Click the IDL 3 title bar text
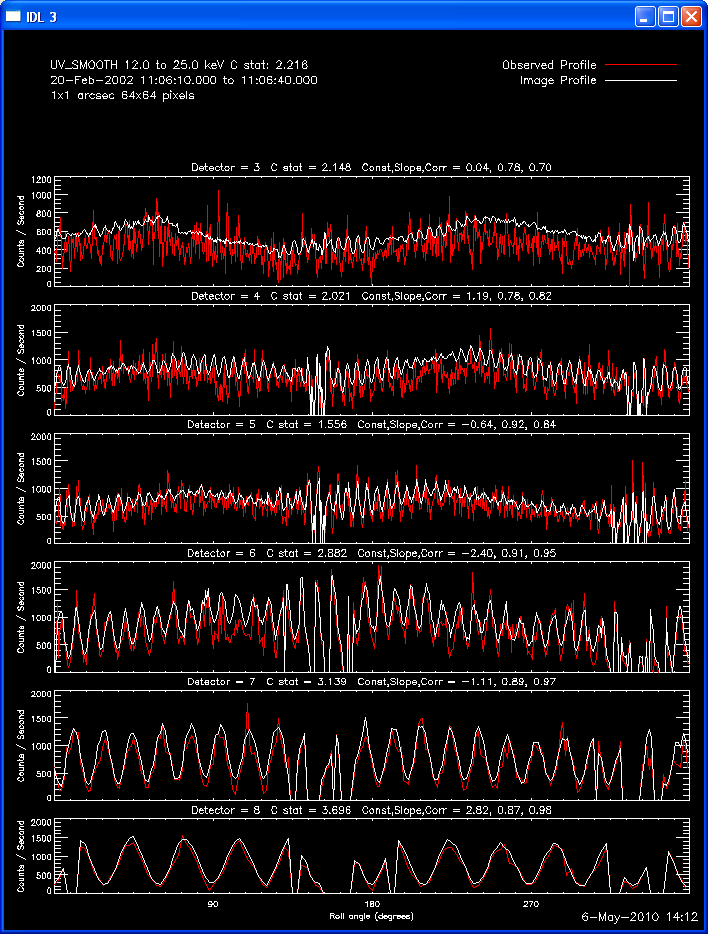 45,15
